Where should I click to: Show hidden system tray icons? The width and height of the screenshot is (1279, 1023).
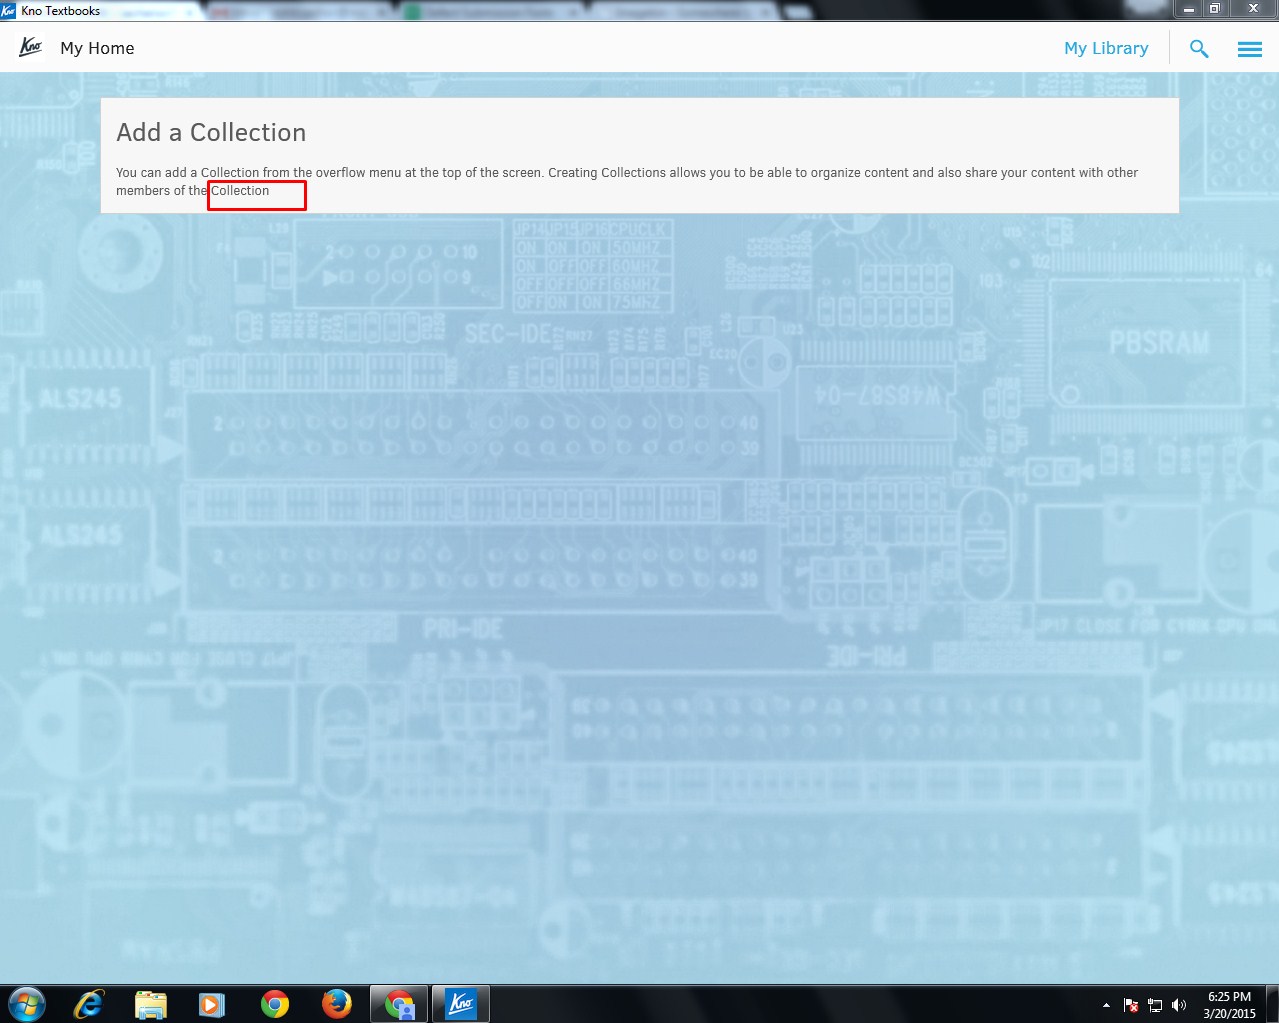click(1106, 1005)
